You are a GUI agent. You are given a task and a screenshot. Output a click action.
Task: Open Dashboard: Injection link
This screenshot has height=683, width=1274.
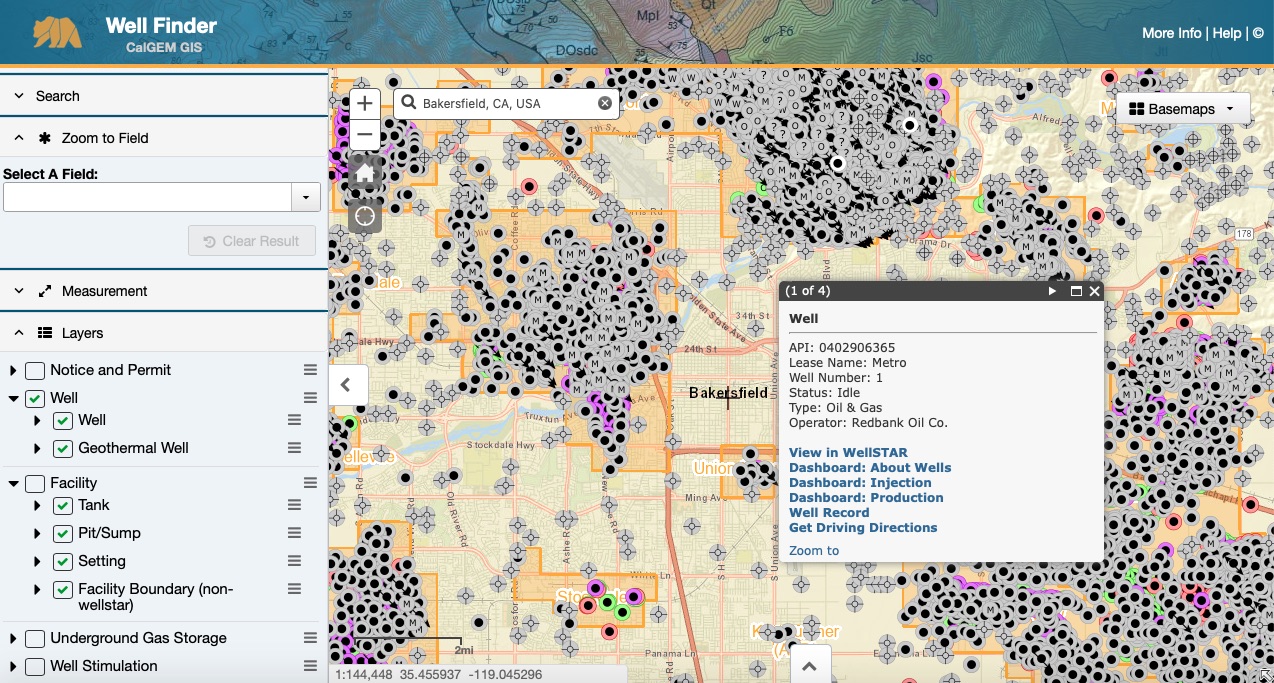pos(860,483)
